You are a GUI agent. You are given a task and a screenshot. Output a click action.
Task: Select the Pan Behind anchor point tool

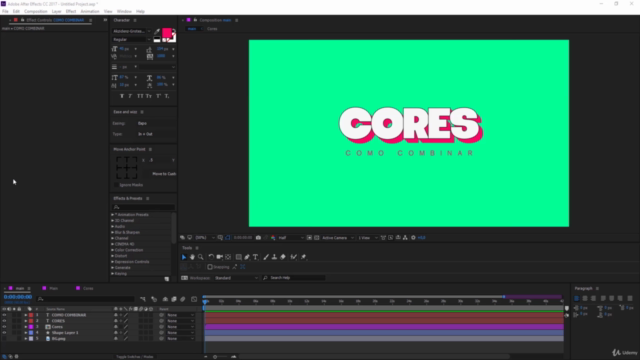[x=228, y=257]
